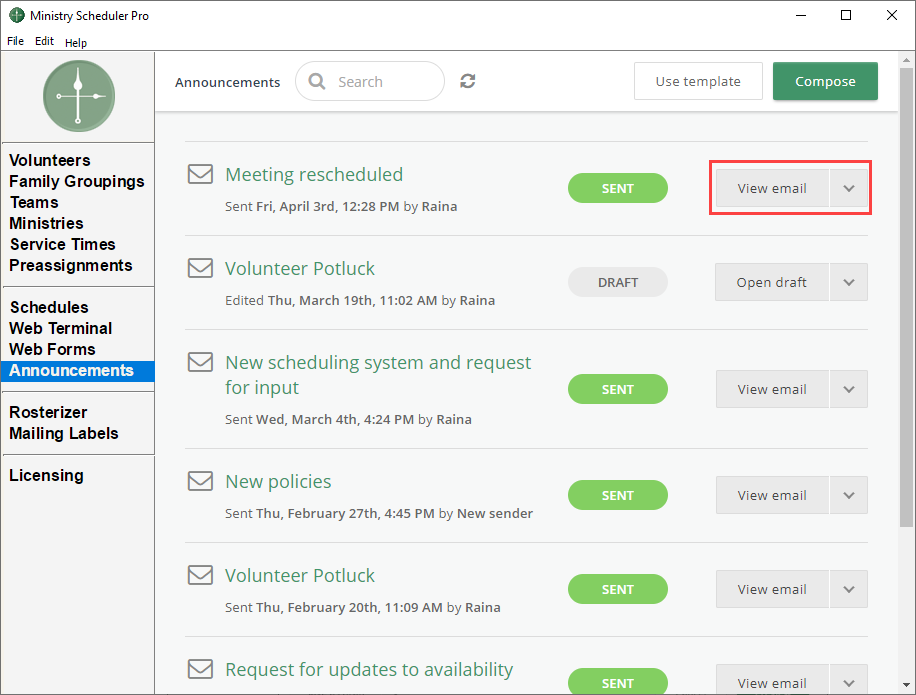This screenshot has width=916, height=695.
Task: Open the Help menu
Action: click(76, 42)
